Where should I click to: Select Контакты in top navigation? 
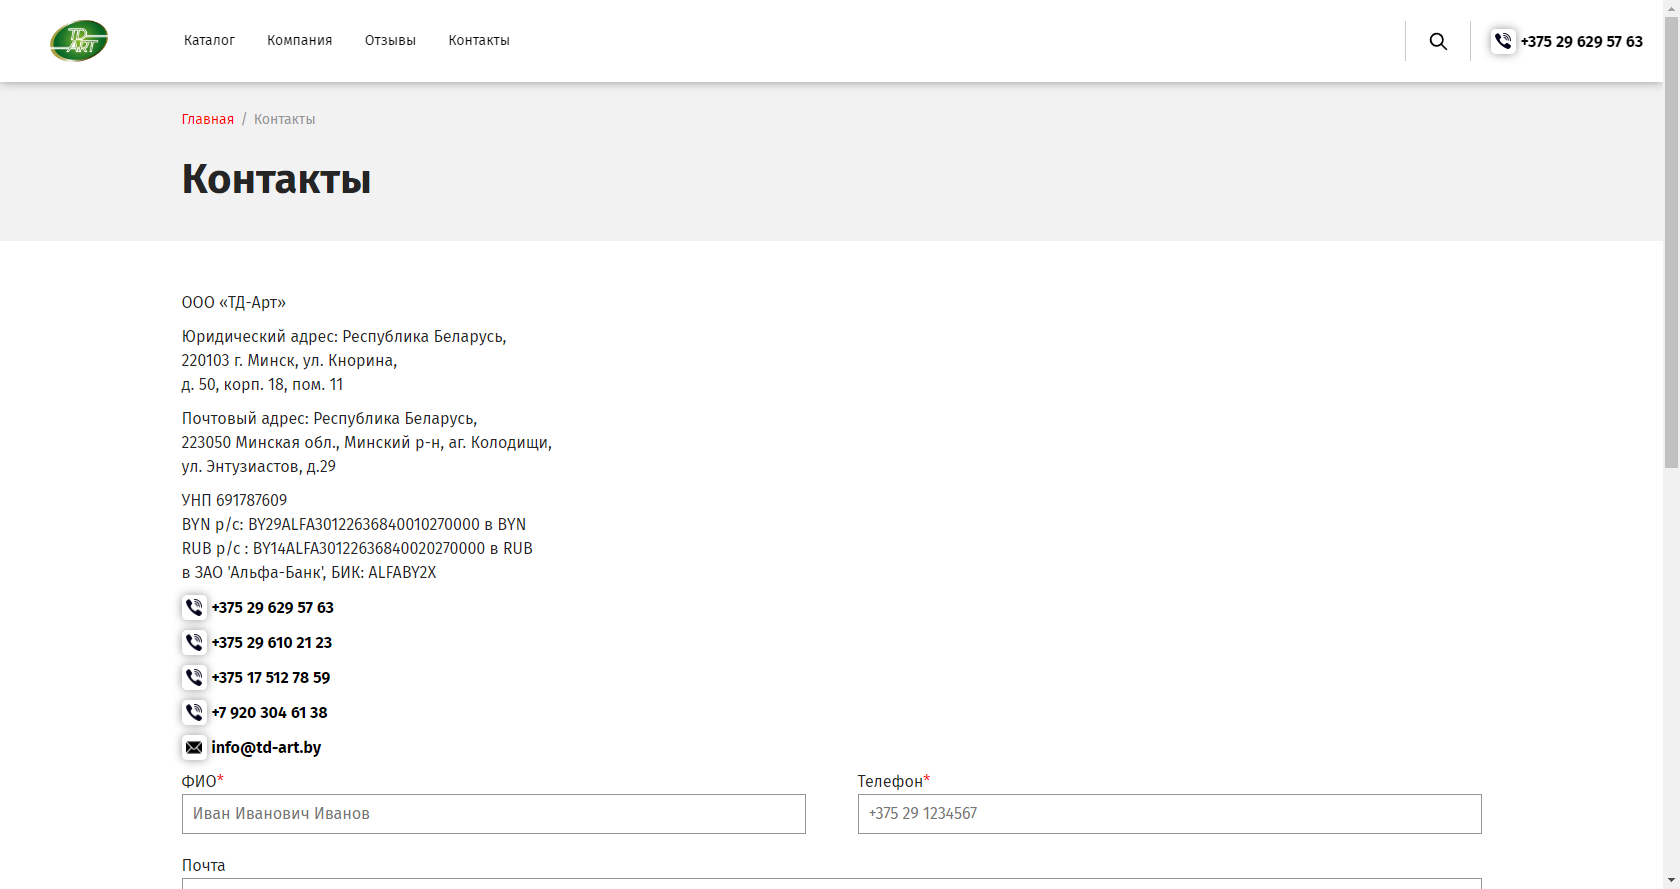click(x=479, y=40)
